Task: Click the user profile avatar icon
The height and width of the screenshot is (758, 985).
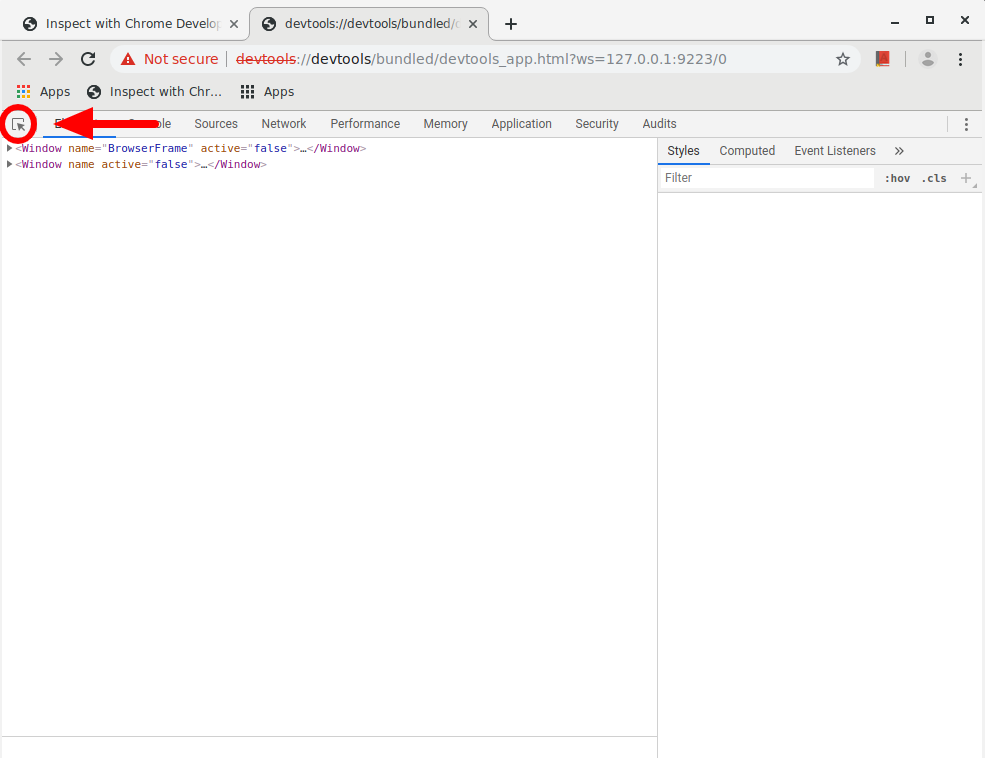Action: 928,59
